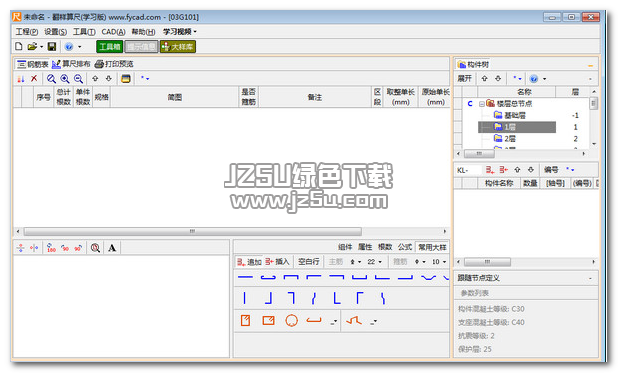
Task: Move node down in component tree toolbar
Action: [498, 78]
